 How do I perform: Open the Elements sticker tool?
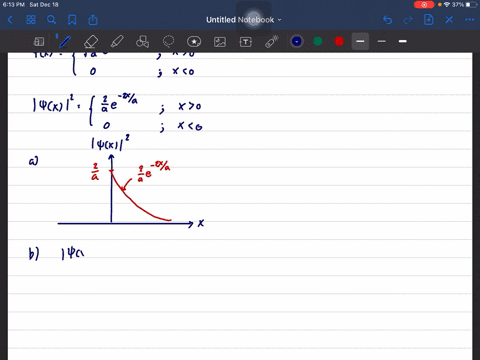[x=194, y=42]
